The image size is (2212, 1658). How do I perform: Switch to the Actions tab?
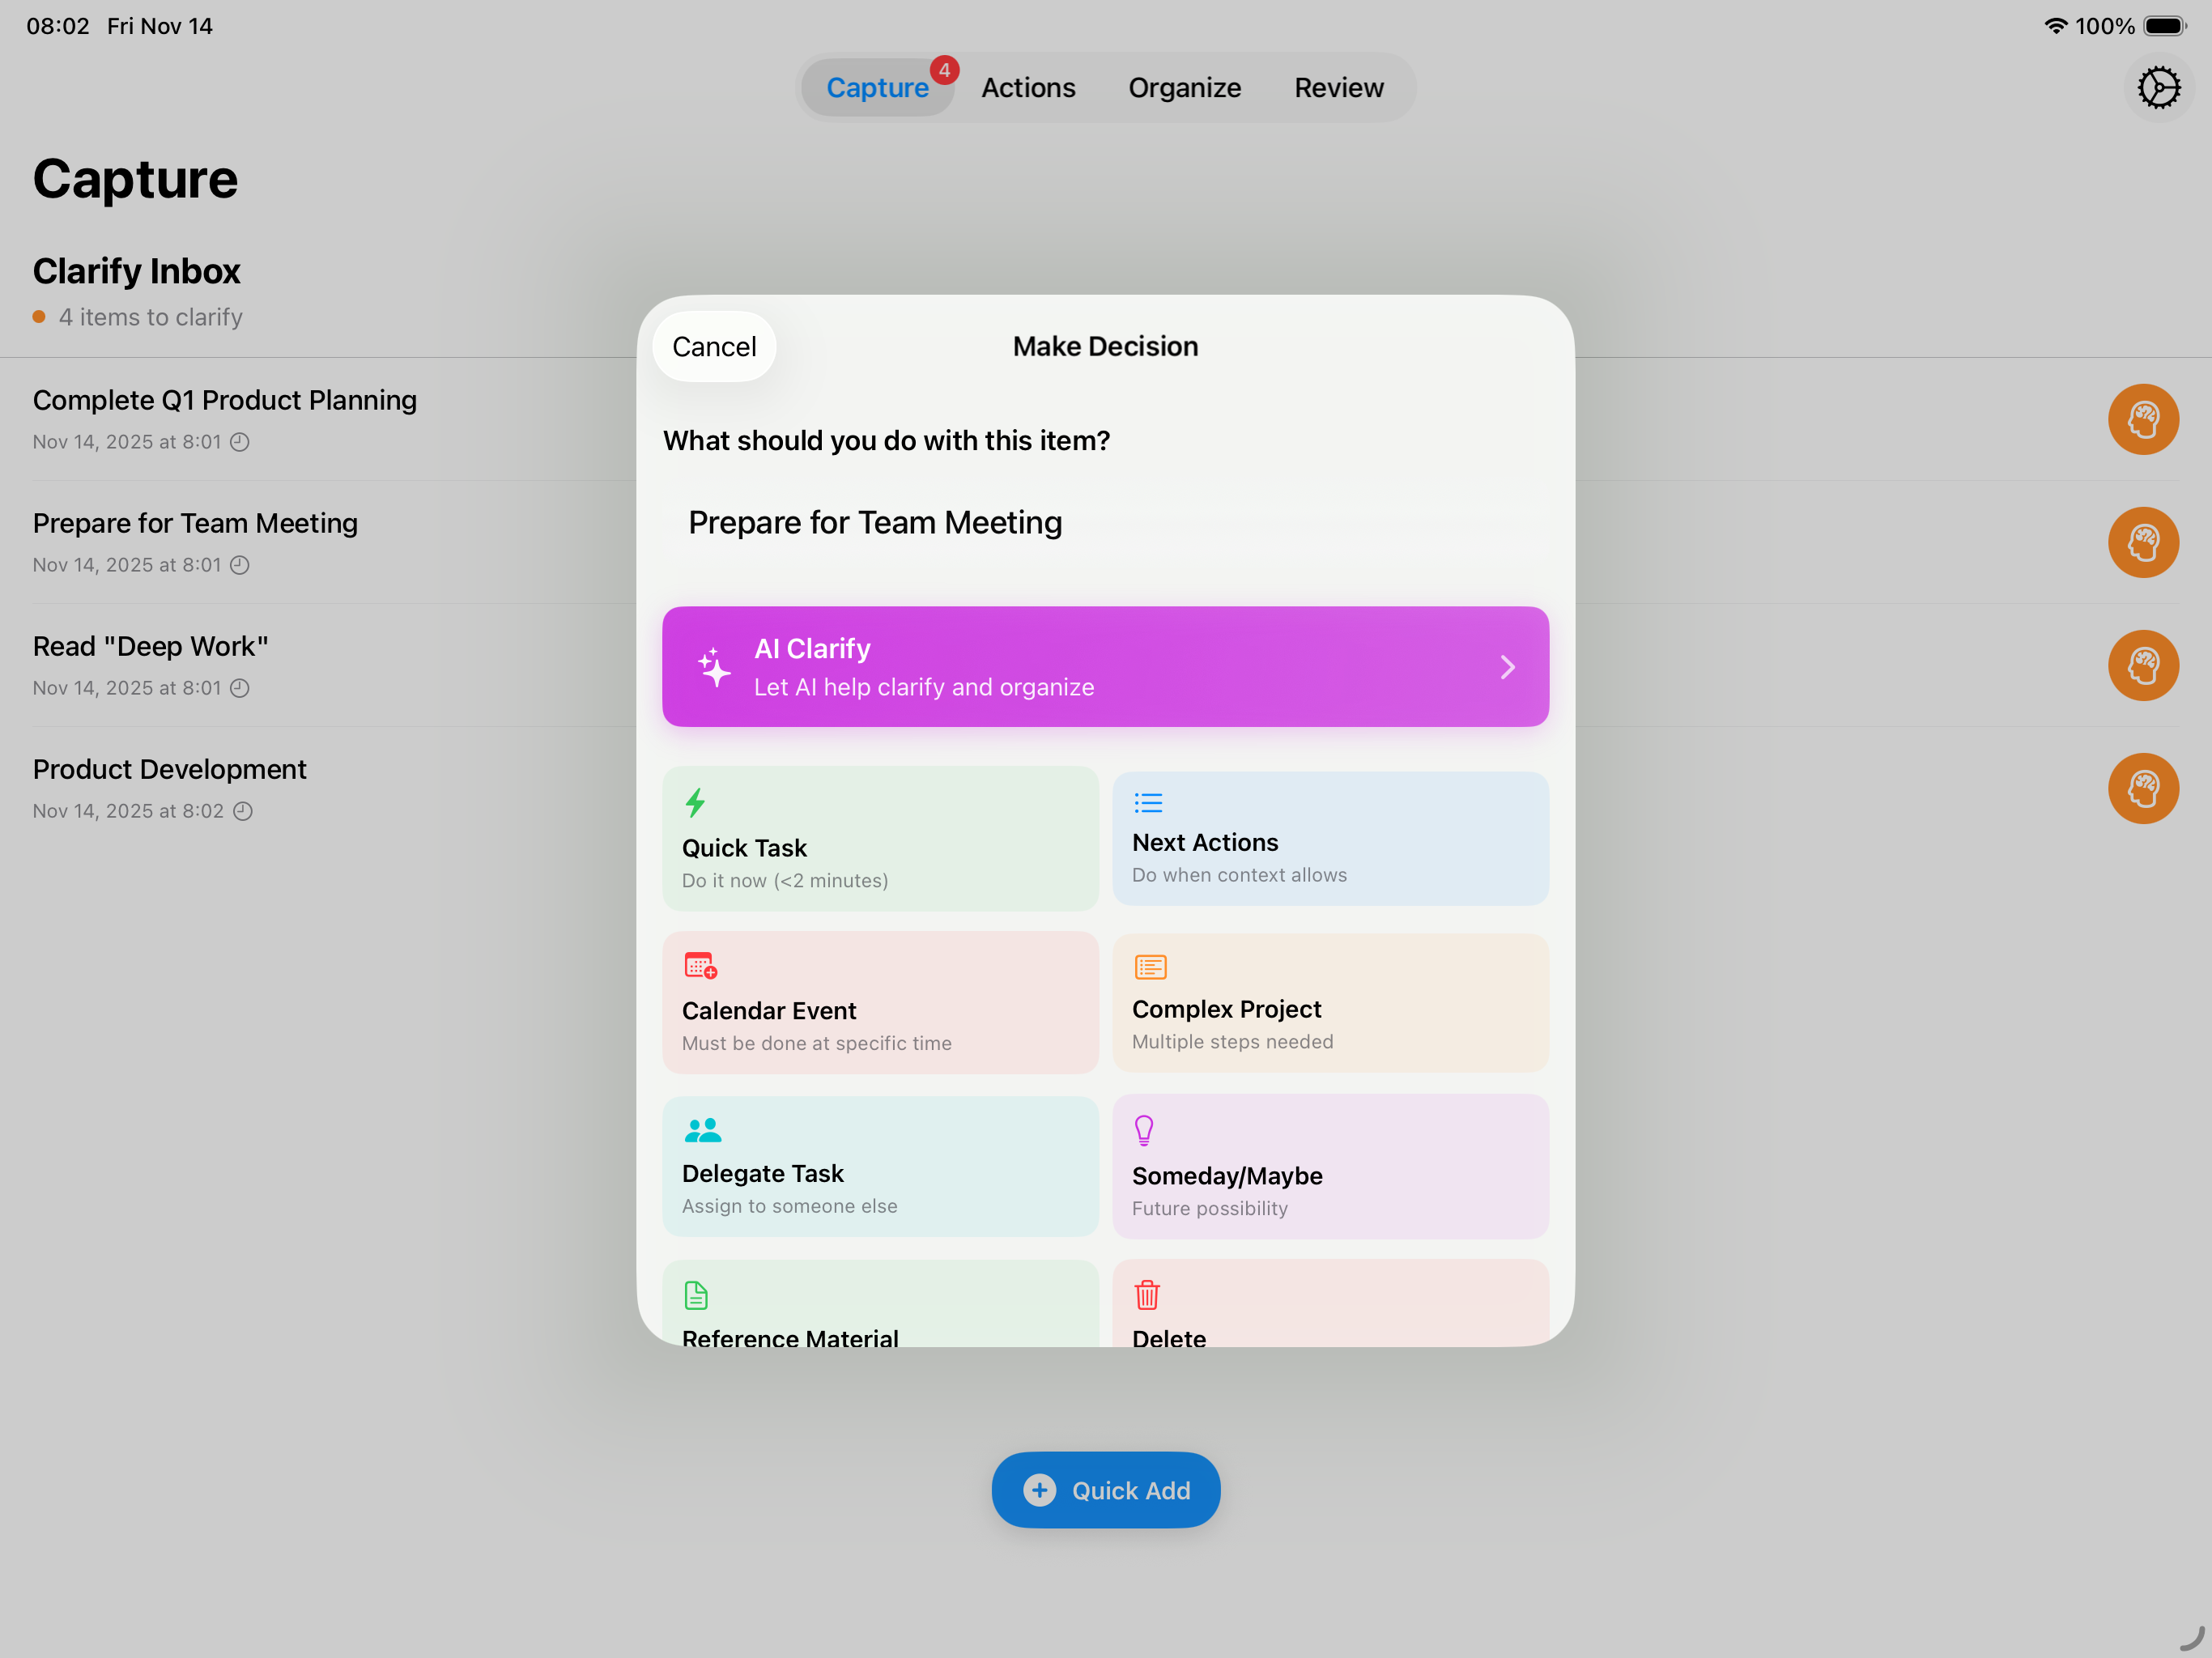tap(1027, 88)
